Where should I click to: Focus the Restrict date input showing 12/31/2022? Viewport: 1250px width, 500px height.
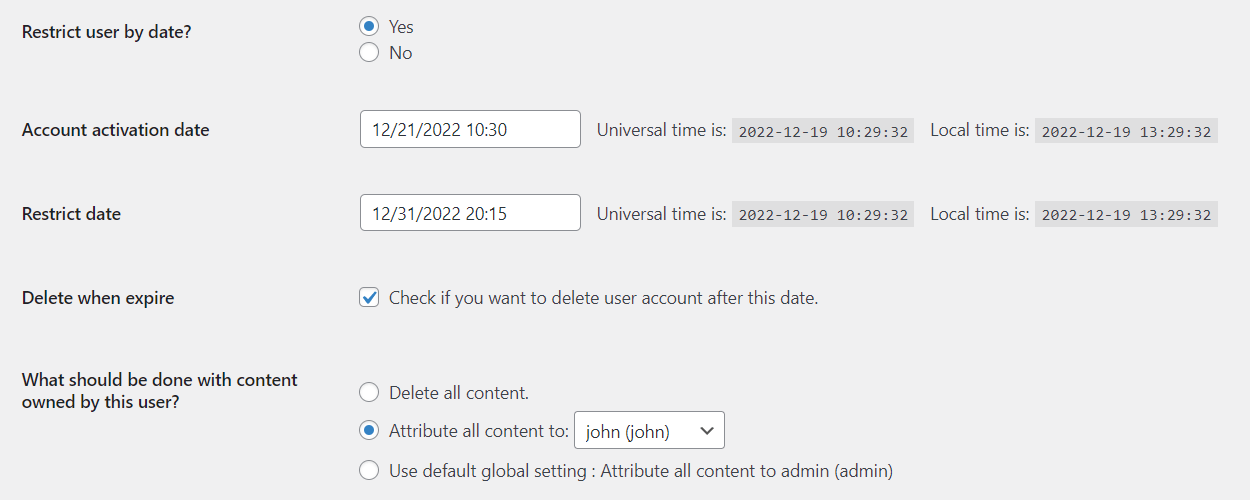point(470,213)
